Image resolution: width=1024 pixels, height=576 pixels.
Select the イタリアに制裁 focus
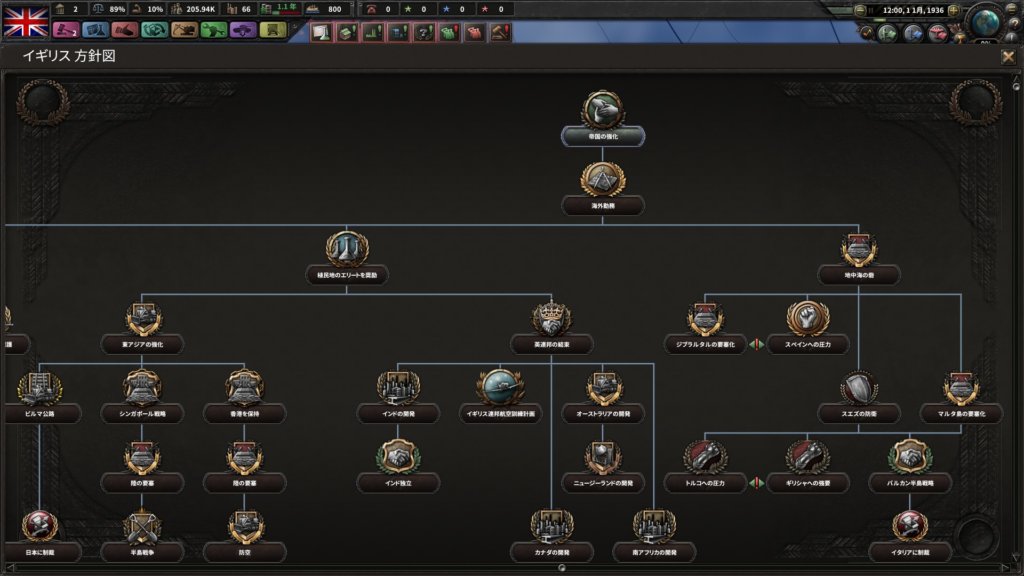pos(910,535)
